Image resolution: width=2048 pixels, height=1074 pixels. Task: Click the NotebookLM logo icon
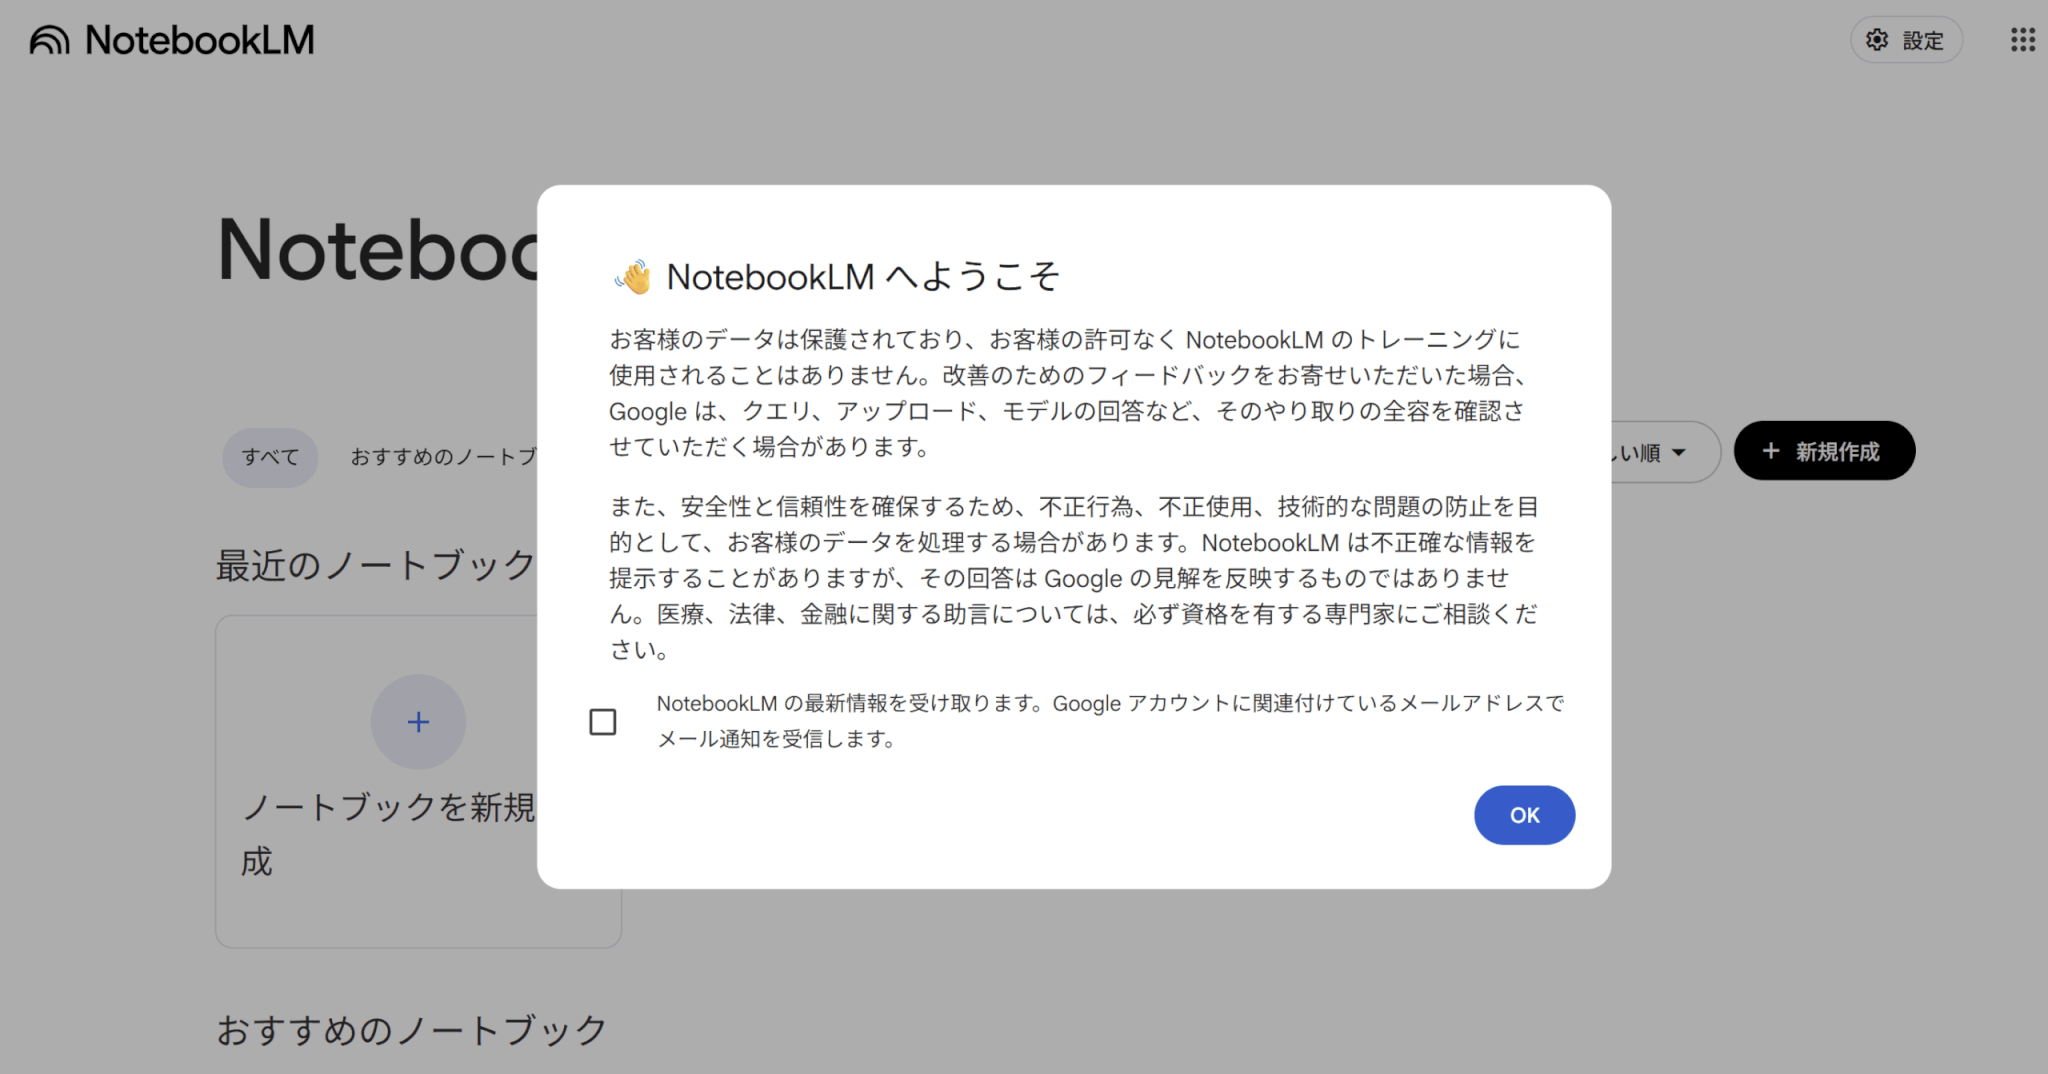[x=49, y=40]
